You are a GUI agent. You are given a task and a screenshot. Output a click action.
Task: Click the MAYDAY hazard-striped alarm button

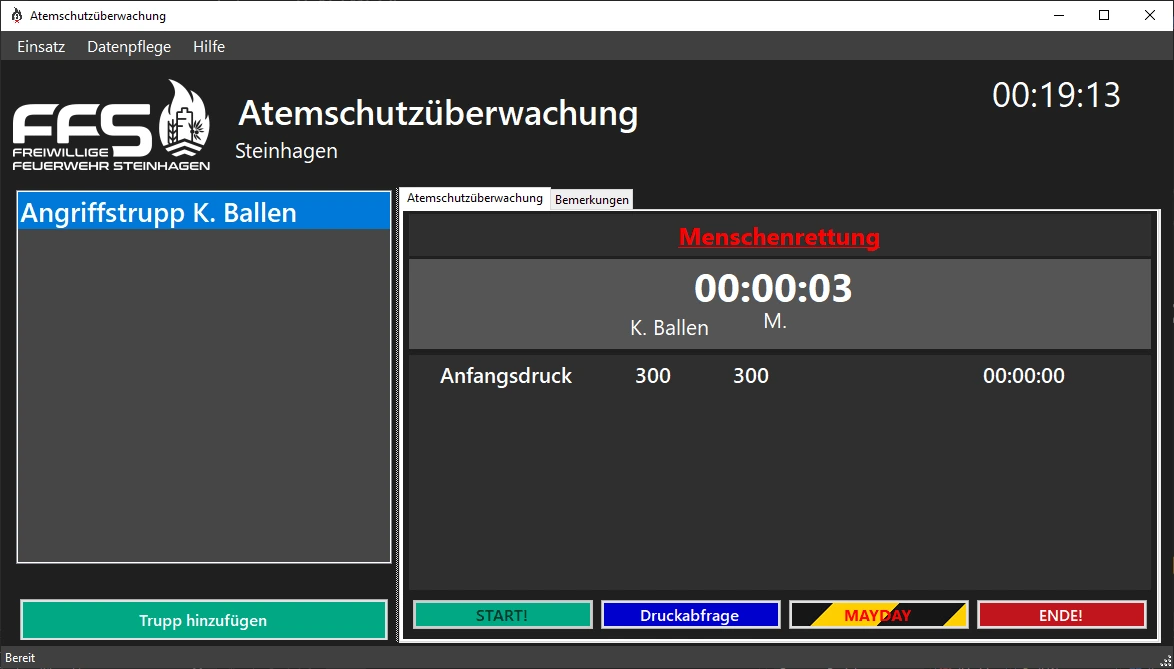(878, 614)
